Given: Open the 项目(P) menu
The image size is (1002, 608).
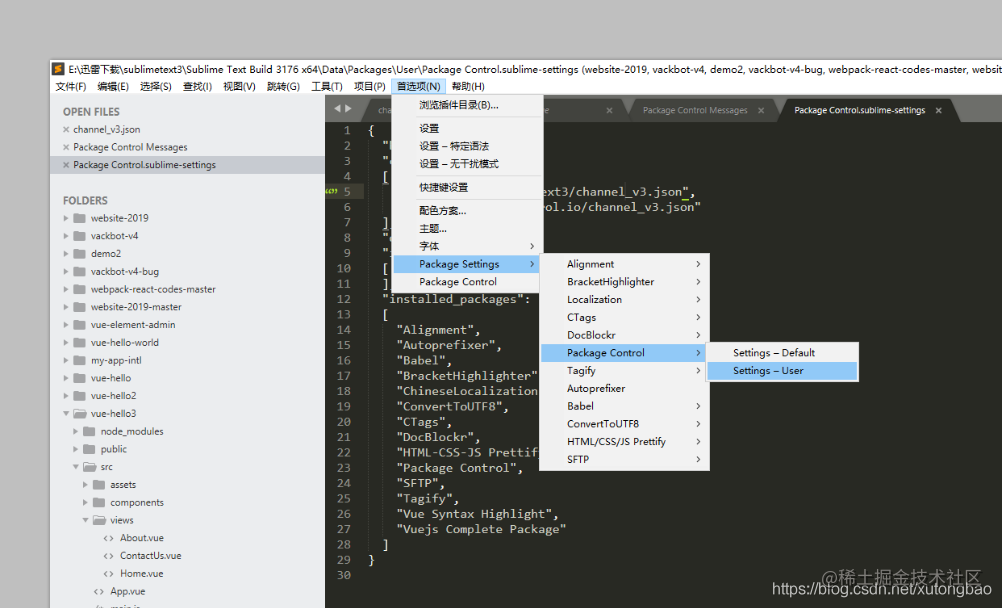Looking at the screenshot, I should pos(369,86).
